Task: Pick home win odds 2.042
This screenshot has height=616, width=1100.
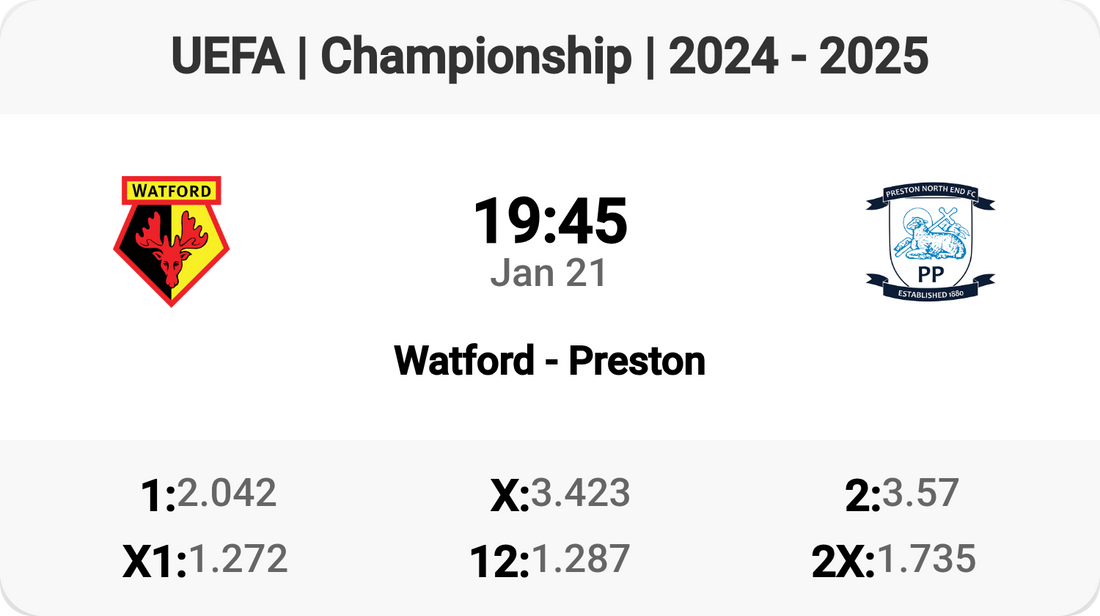Action: pyautogui.click(x=227, y=493)
